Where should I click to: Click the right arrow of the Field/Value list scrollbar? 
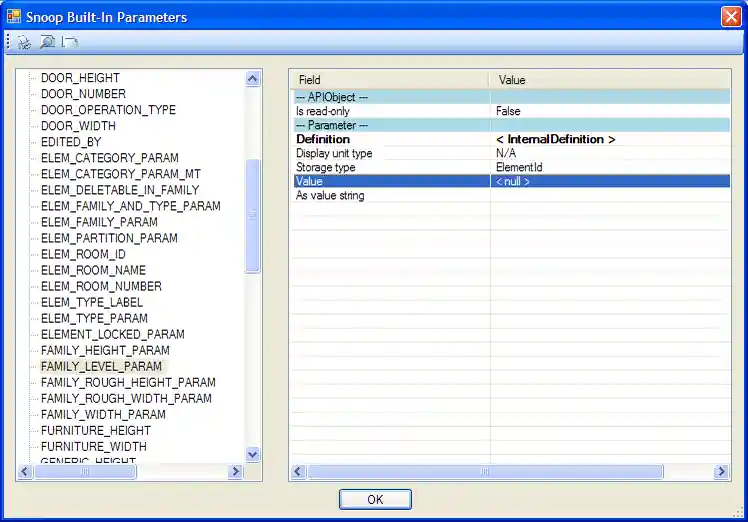click(721, 471)
